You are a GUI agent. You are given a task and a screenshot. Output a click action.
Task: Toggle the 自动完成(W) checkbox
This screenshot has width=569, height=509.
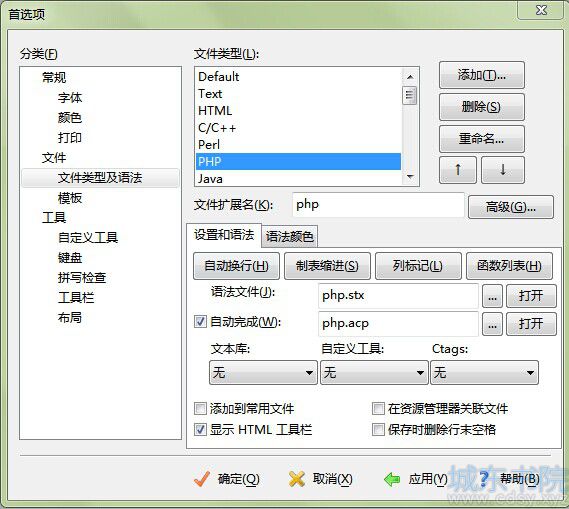pyautogui.click(x=200, y=321)
